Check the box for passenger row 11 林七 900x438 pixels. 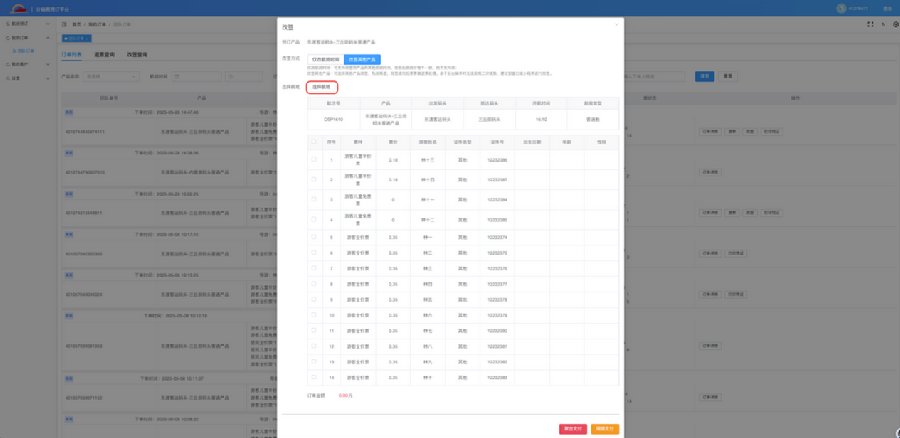[x=313, y=331]
